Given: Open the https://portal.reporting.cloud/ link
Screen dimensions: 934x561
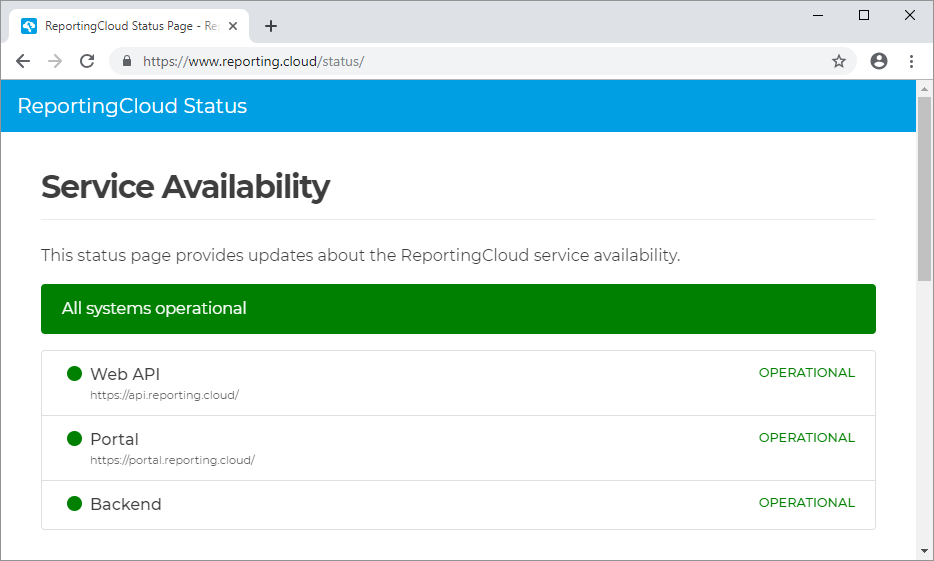Looking at the screenshot, I should pos(173,460).
